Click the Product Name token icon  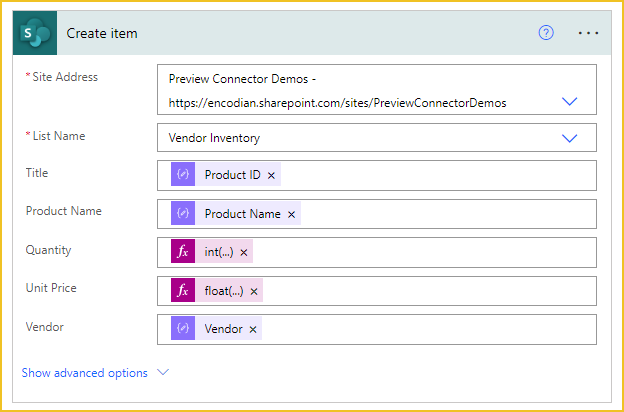tap(183, 213)
